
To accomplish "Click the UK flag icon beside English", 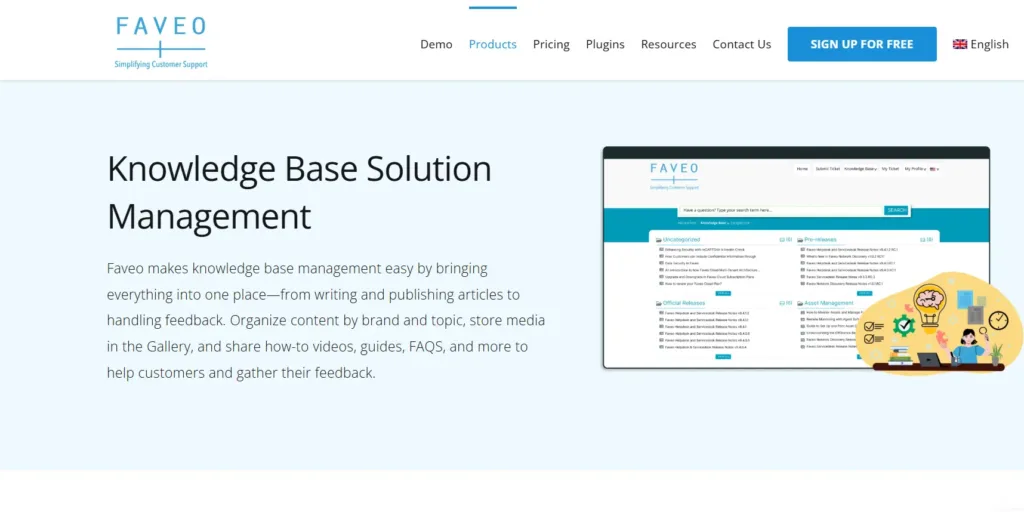I will coord(959,44).
